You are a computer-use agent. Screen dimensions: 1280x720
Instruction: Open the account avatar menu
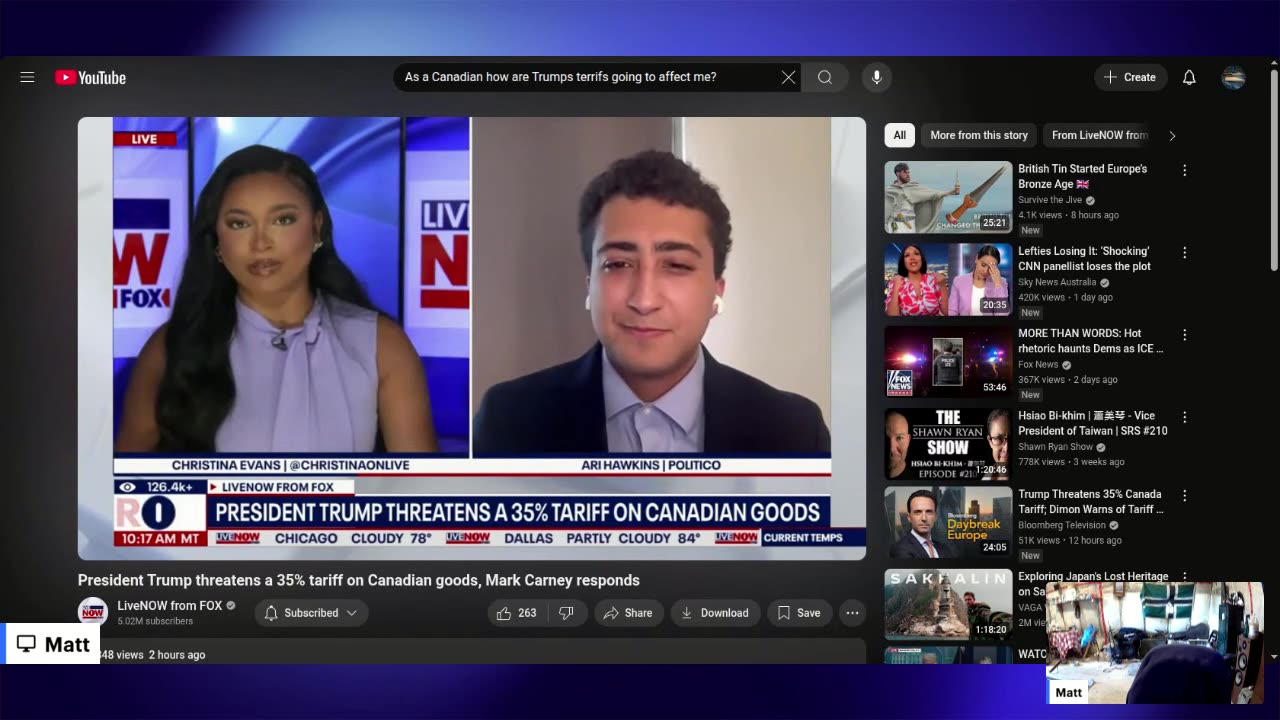(x=1234, y=77)
